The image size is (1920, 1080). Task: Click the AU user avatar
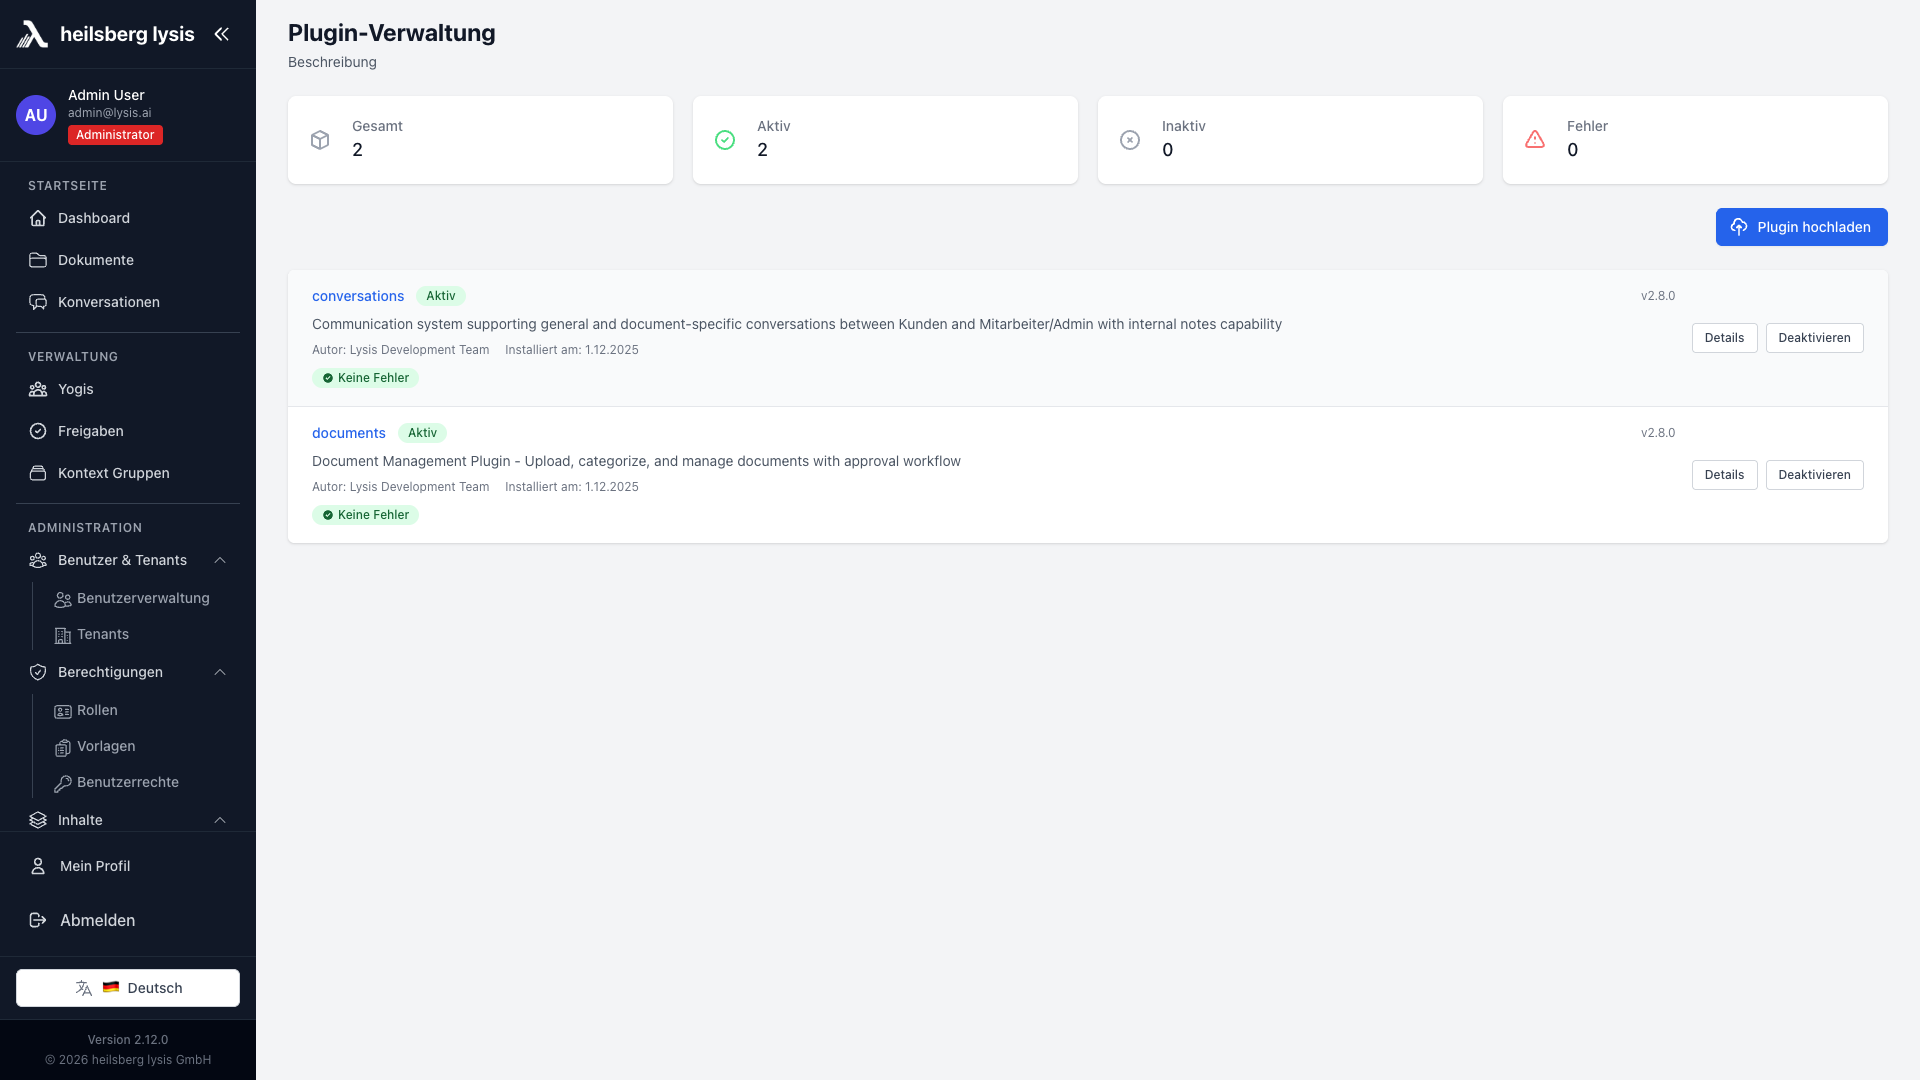click(36, 115)
